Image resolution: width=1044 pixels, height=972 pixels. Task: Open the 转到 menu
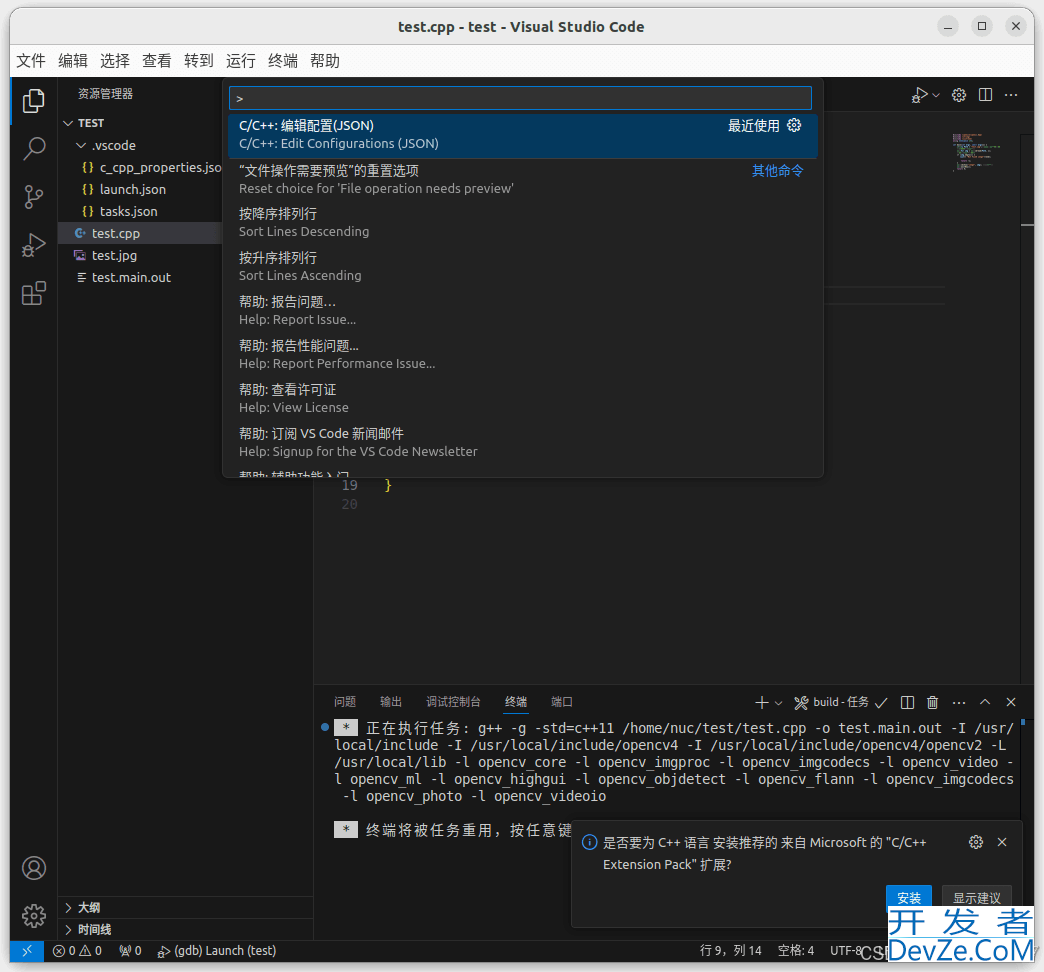198,61
